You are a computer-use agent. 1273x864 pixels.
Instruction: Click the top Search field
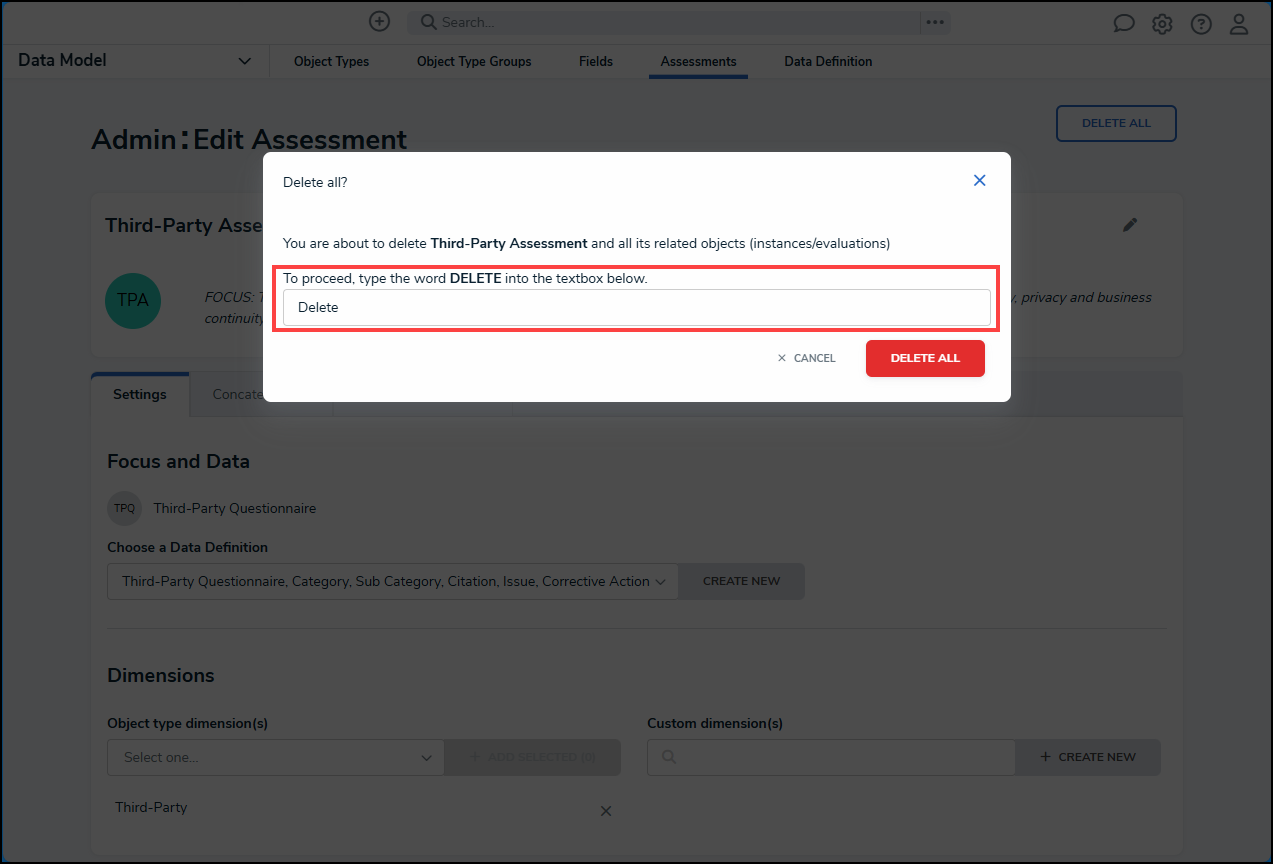[665, 22]
